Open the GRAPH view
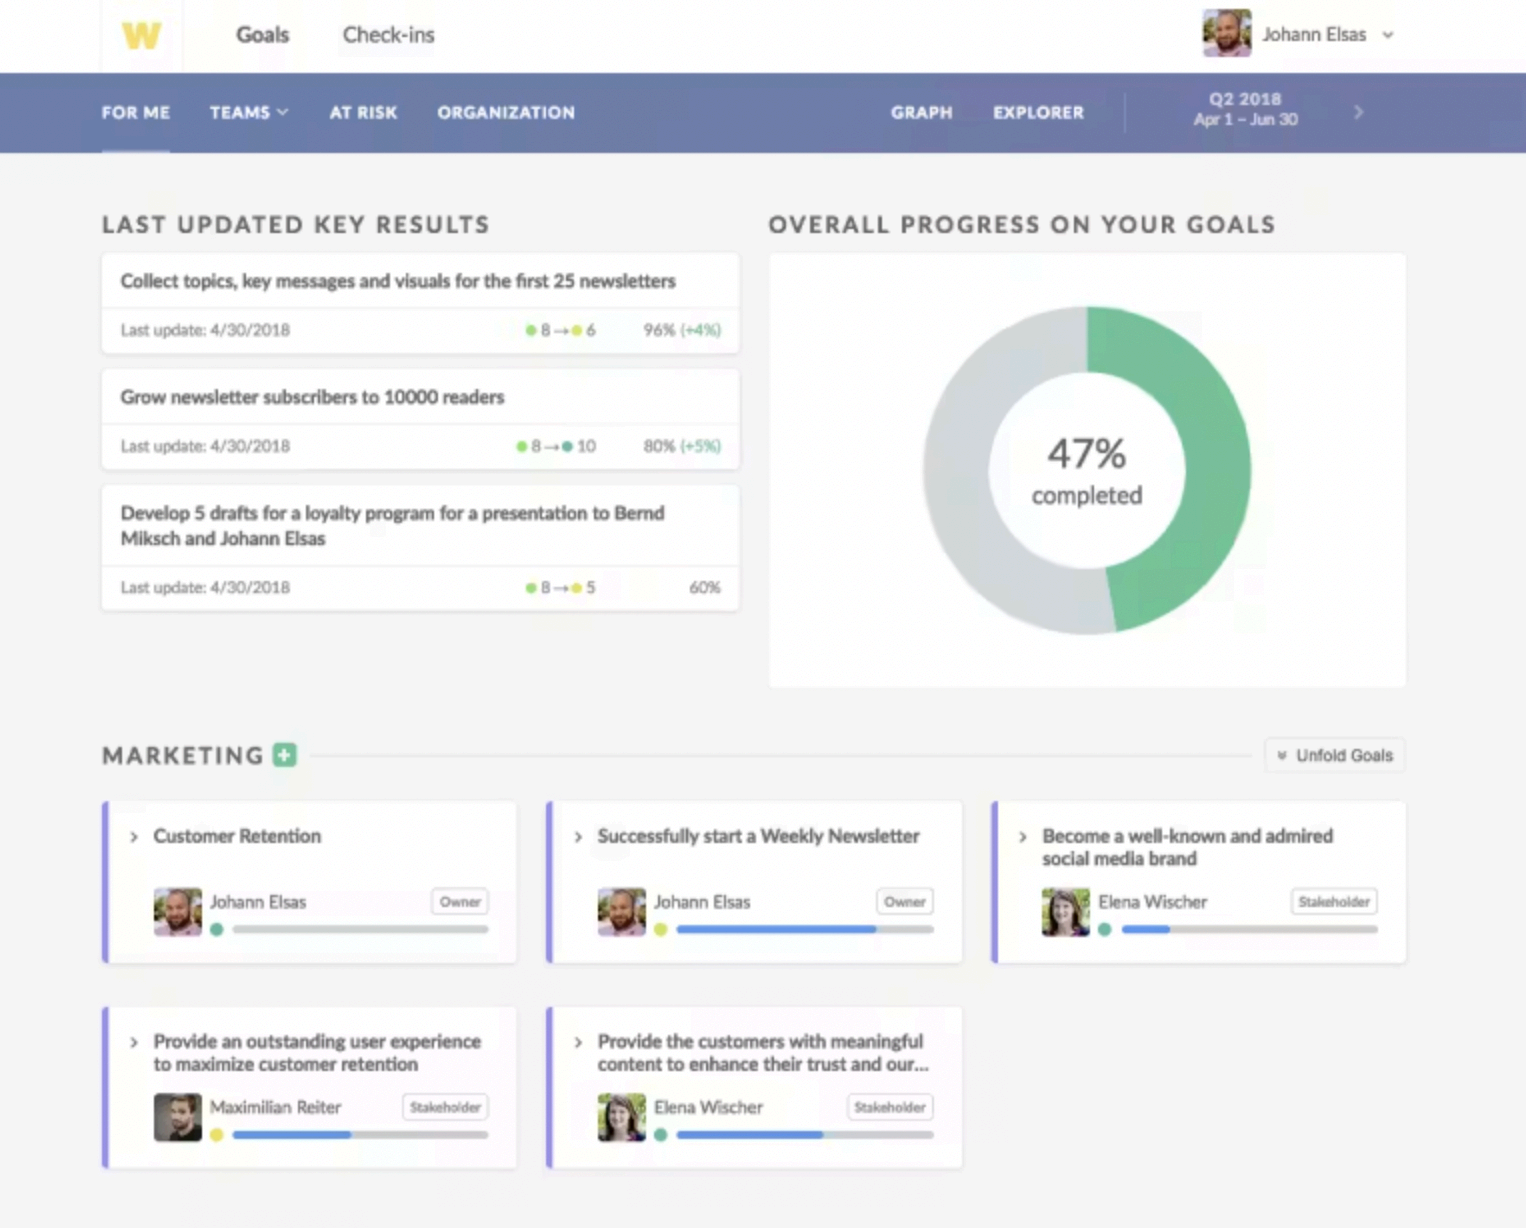 921,112
